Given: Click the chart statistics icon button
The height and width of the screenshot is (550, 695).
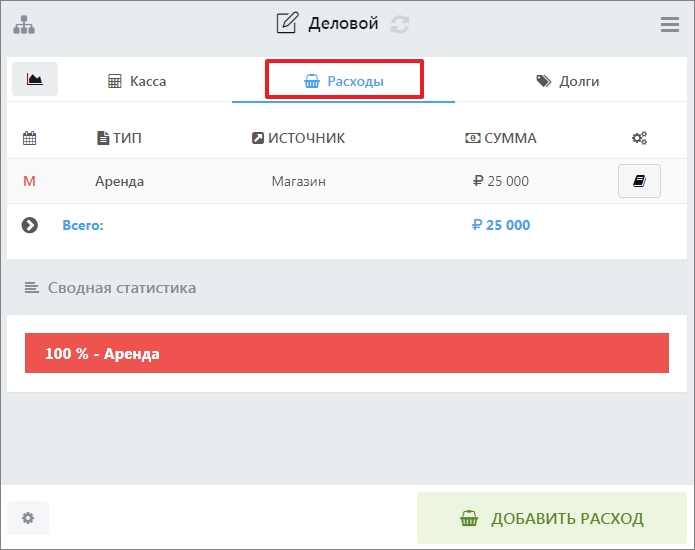Looking at the screenshot, I should [35, 79].
